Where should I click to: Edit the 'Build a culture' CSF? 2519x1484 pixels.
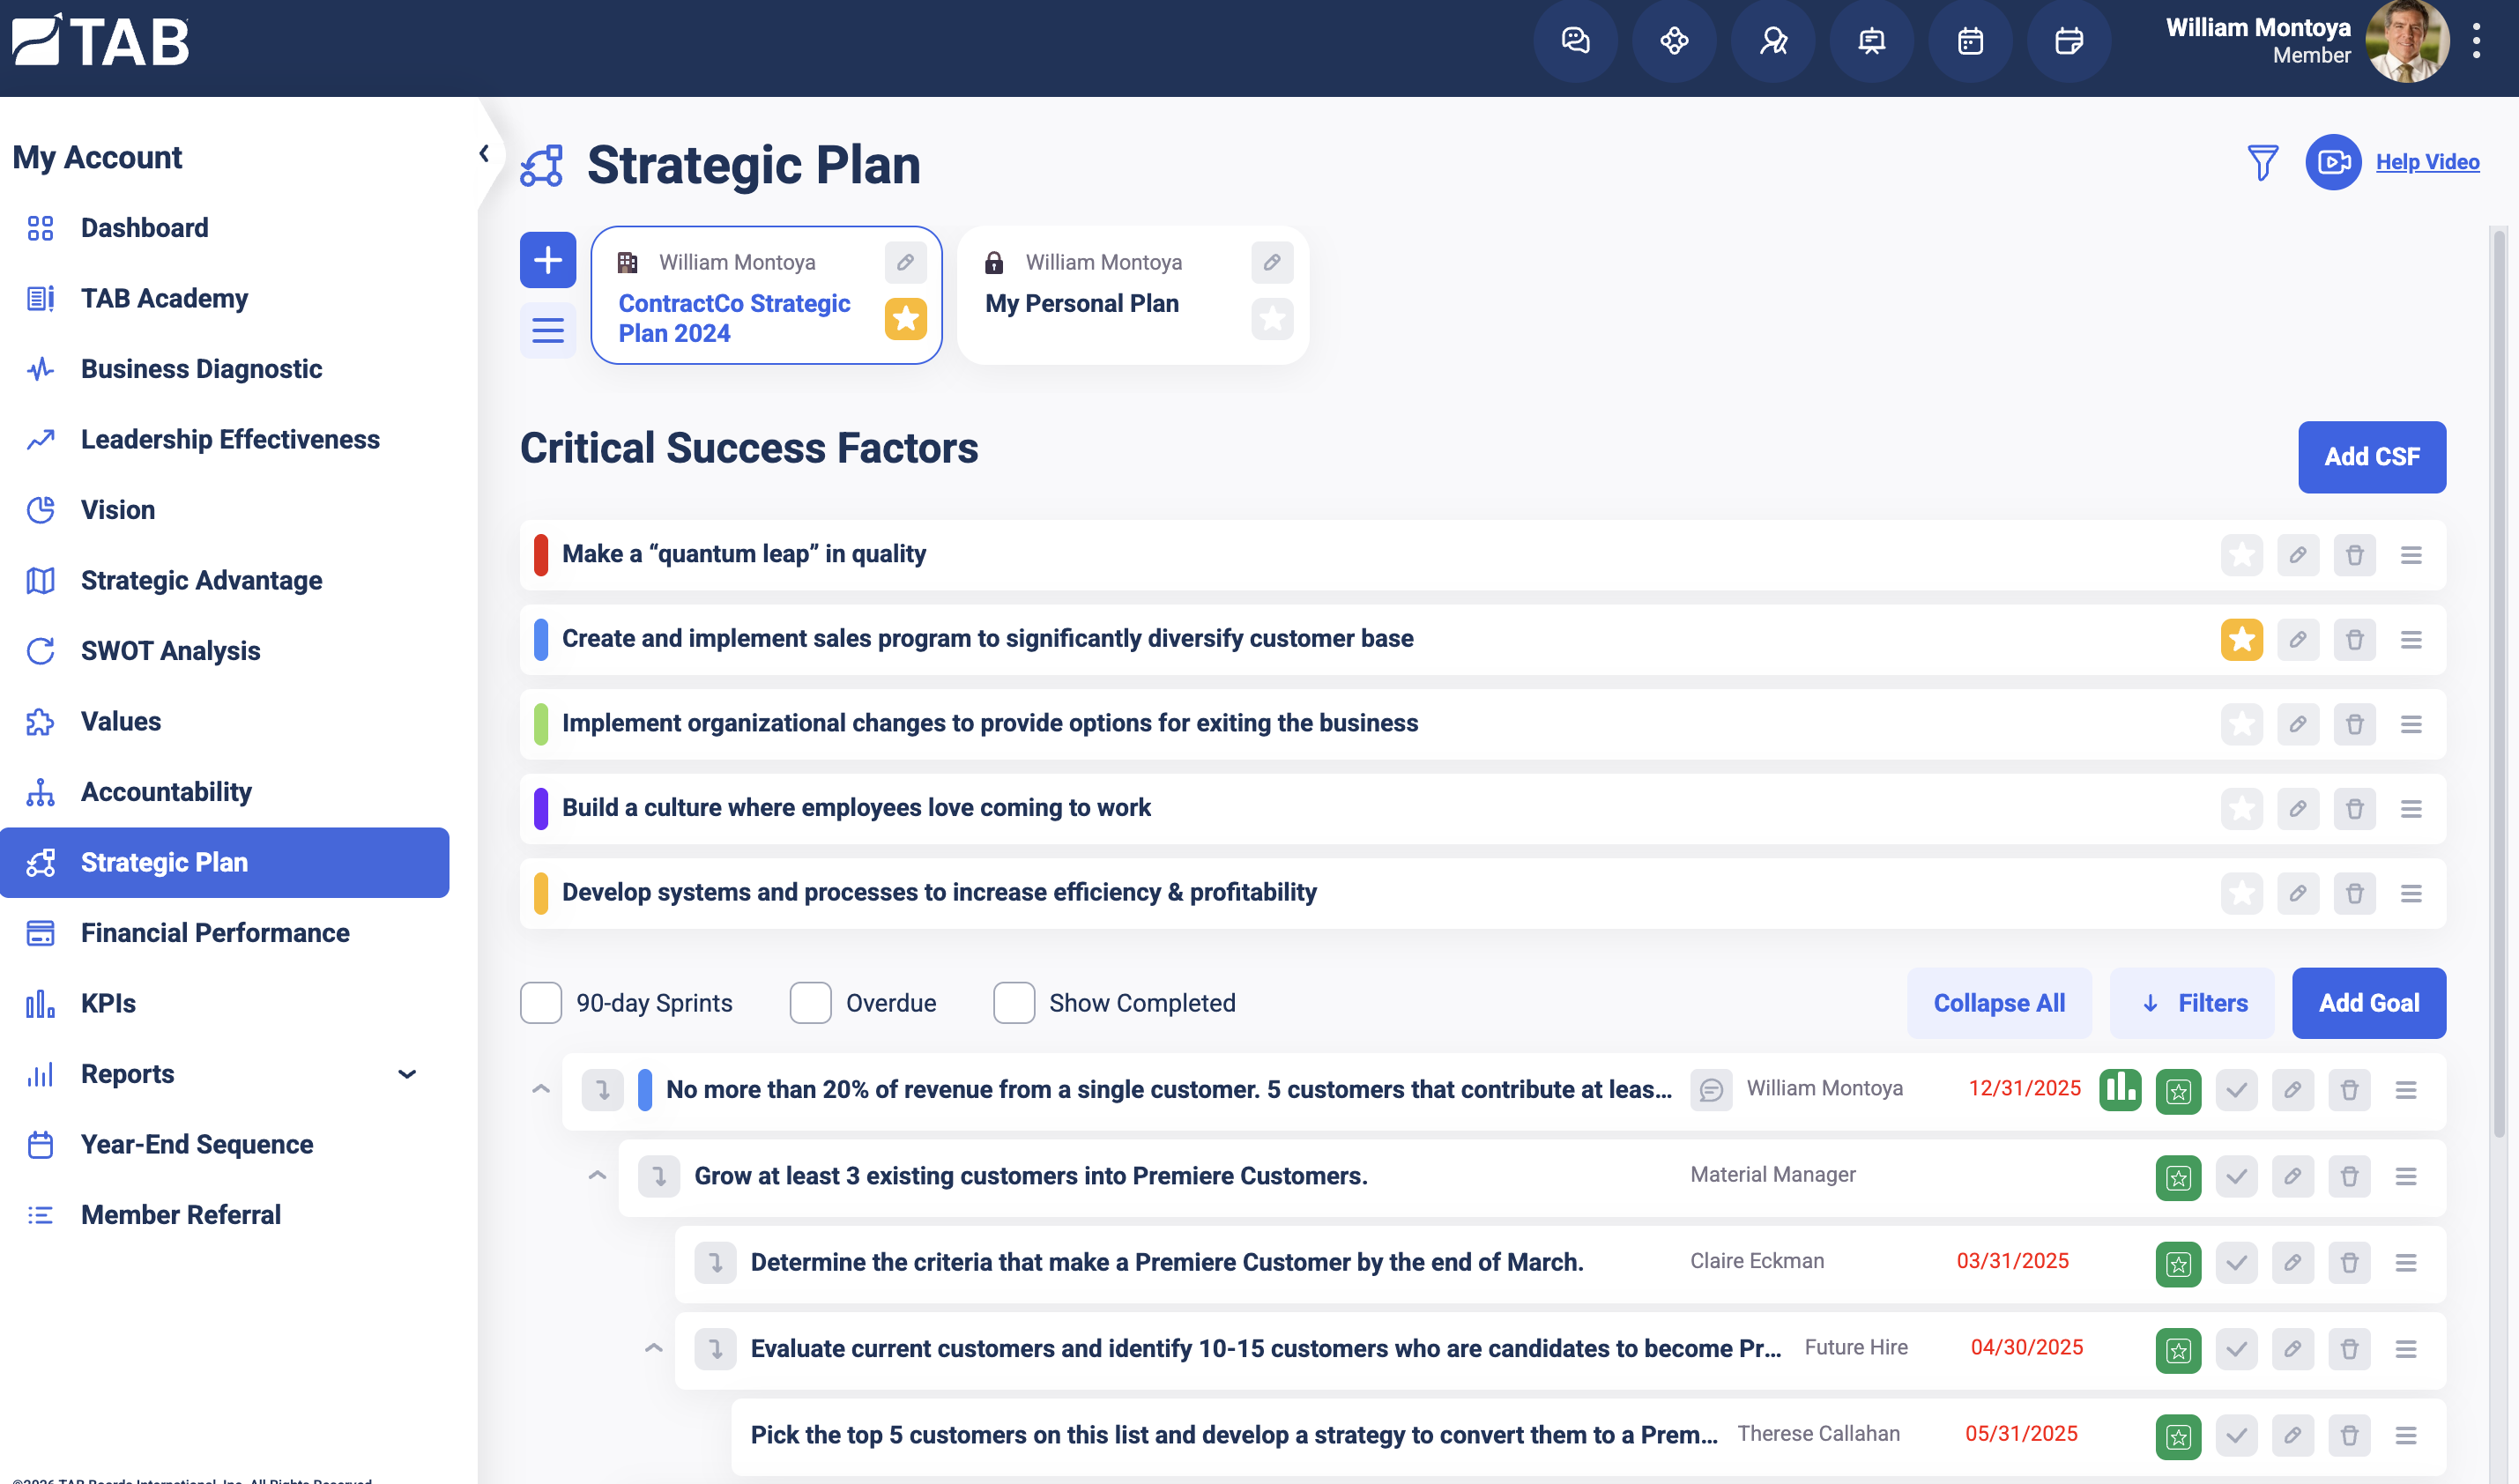(2298, 808)
